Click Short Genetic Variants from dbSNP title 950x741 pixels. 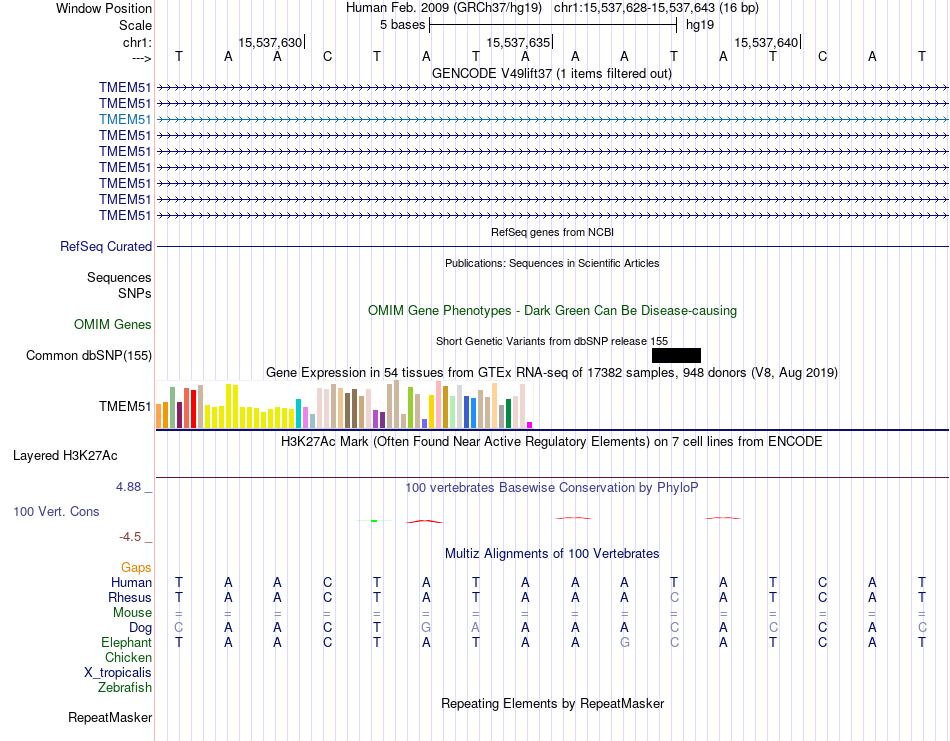click(552, 341)
